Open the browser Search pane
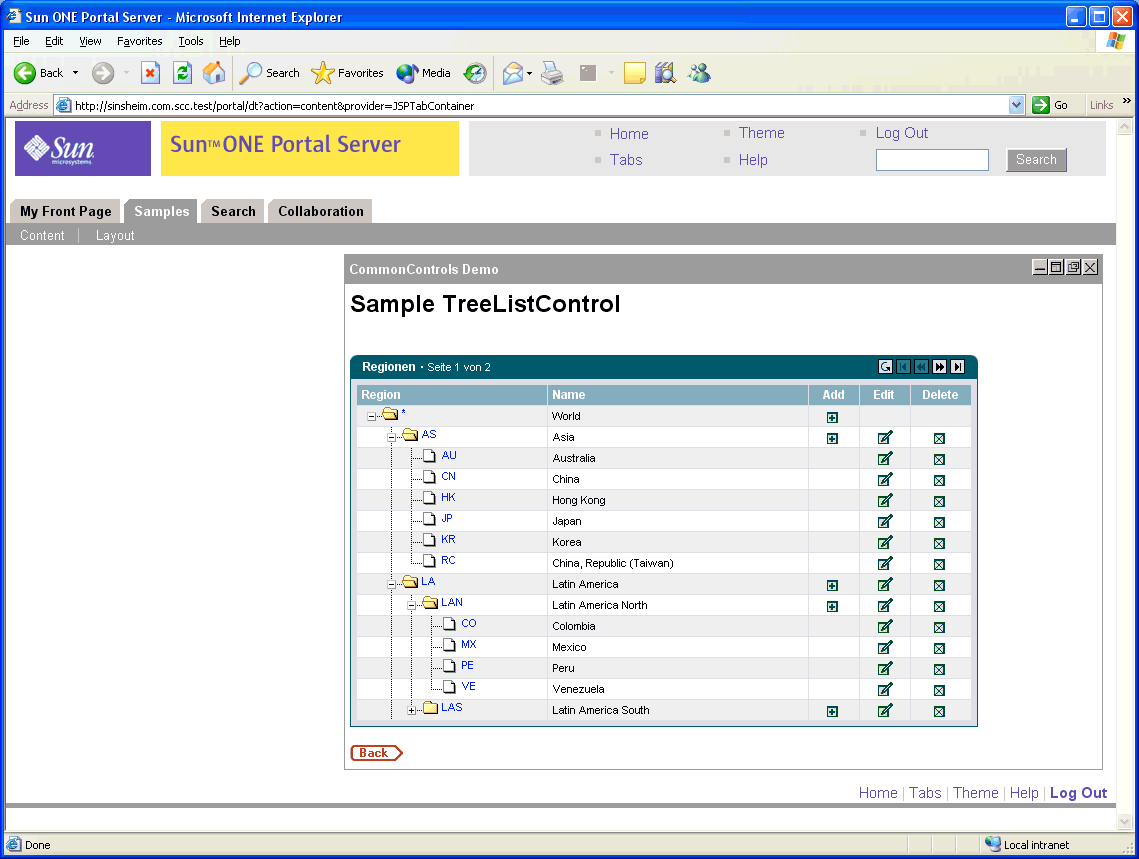The height and width of the screenshot is (859, 1139). click(269, 73)
